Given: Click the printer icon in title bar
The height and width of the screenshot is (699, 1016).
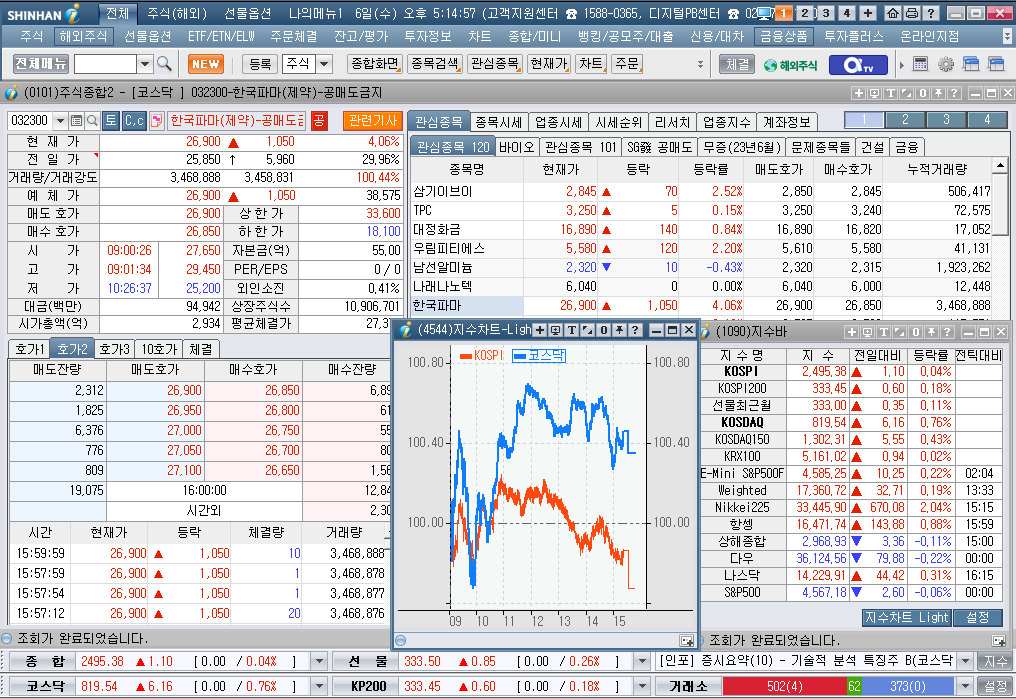Looking at the screenshot, I should pyautogui.click(x=911, y=13).
